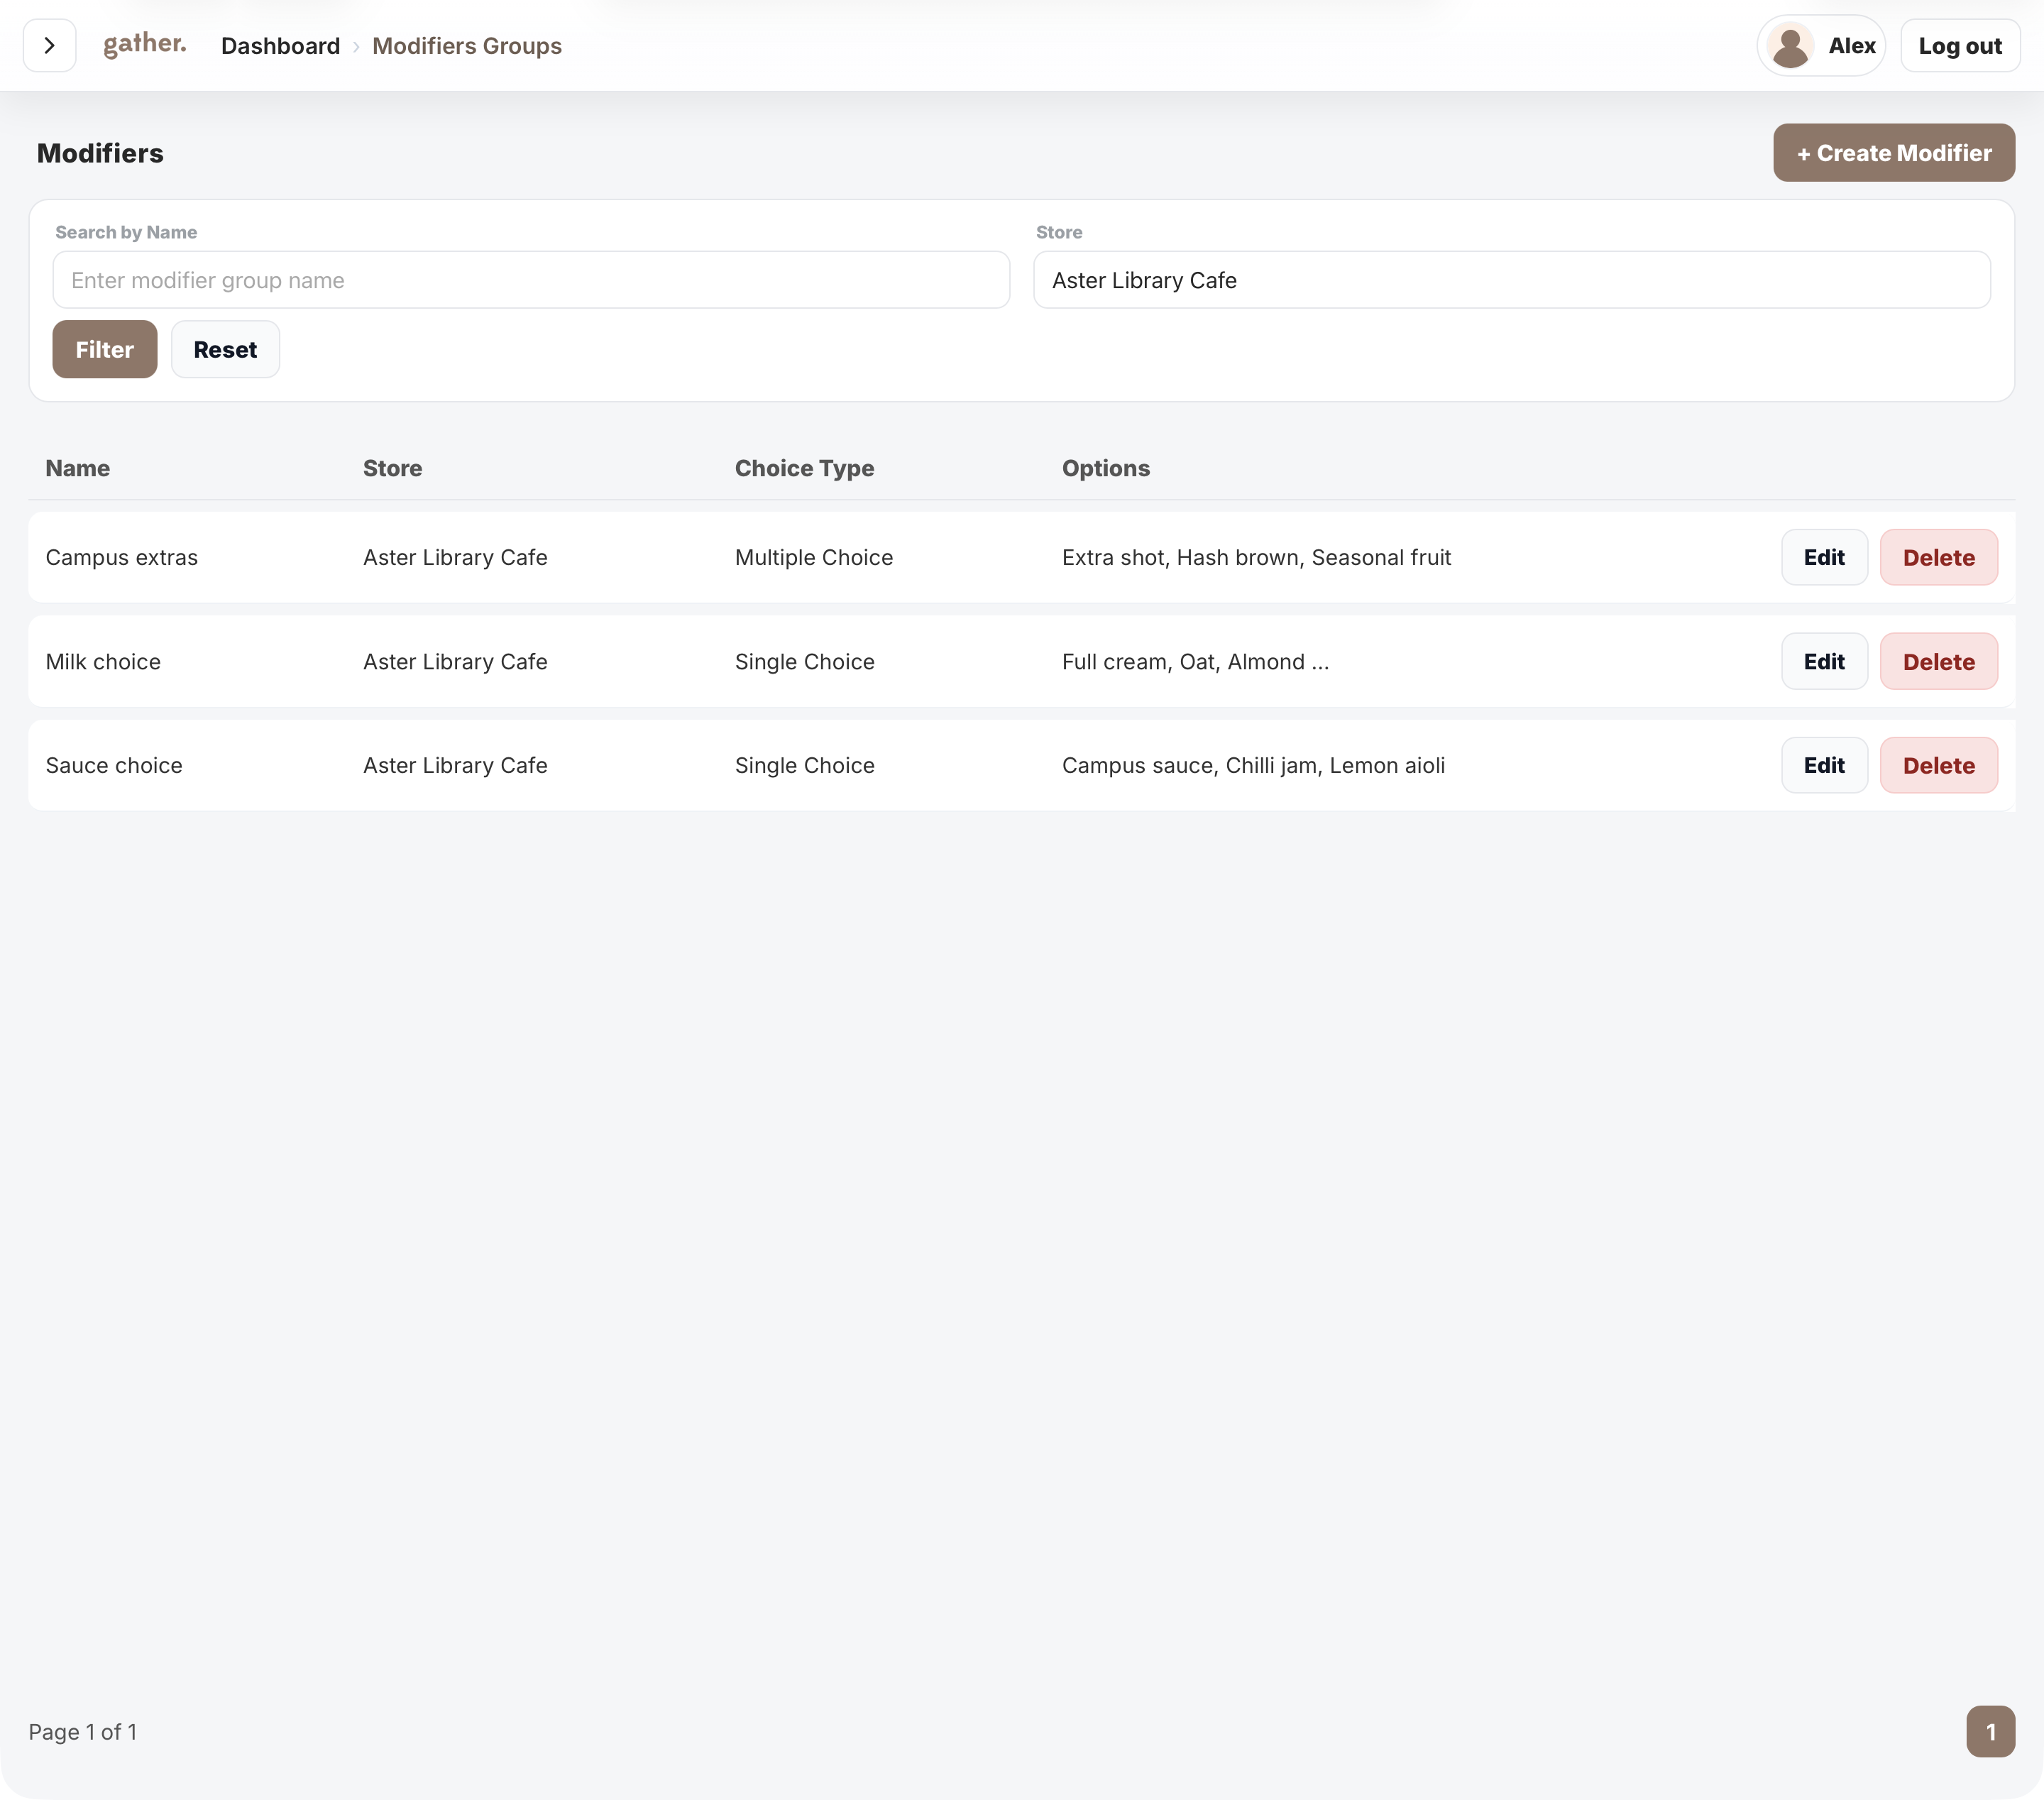Select the Sauce choice name cell
This screenshot has height=1800, width=2044.
[x=114, y=765]
